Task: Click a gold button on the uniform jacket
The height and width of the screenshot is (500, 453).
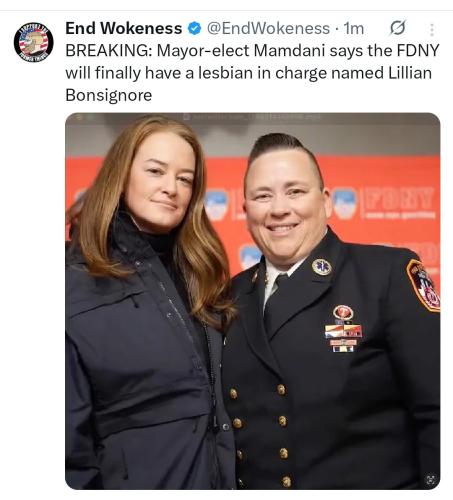Action: [x=281, y=389]
